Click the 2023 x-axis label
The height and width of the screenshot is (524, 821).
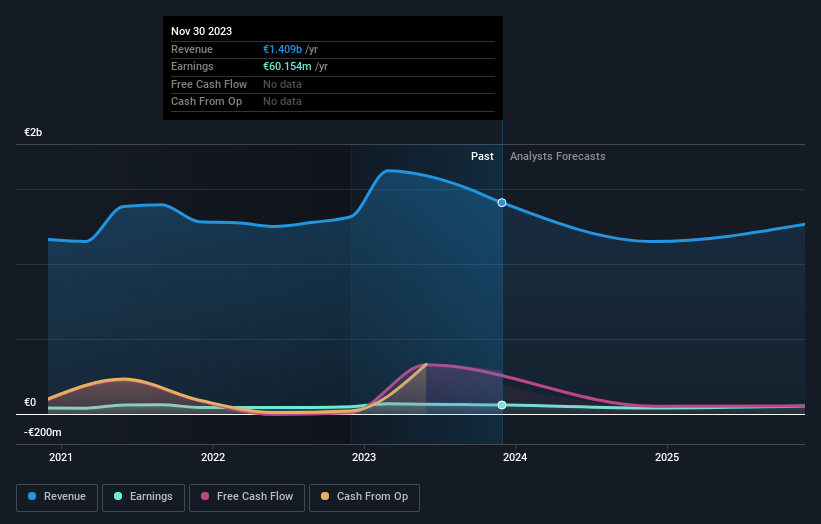pos(364,457)
